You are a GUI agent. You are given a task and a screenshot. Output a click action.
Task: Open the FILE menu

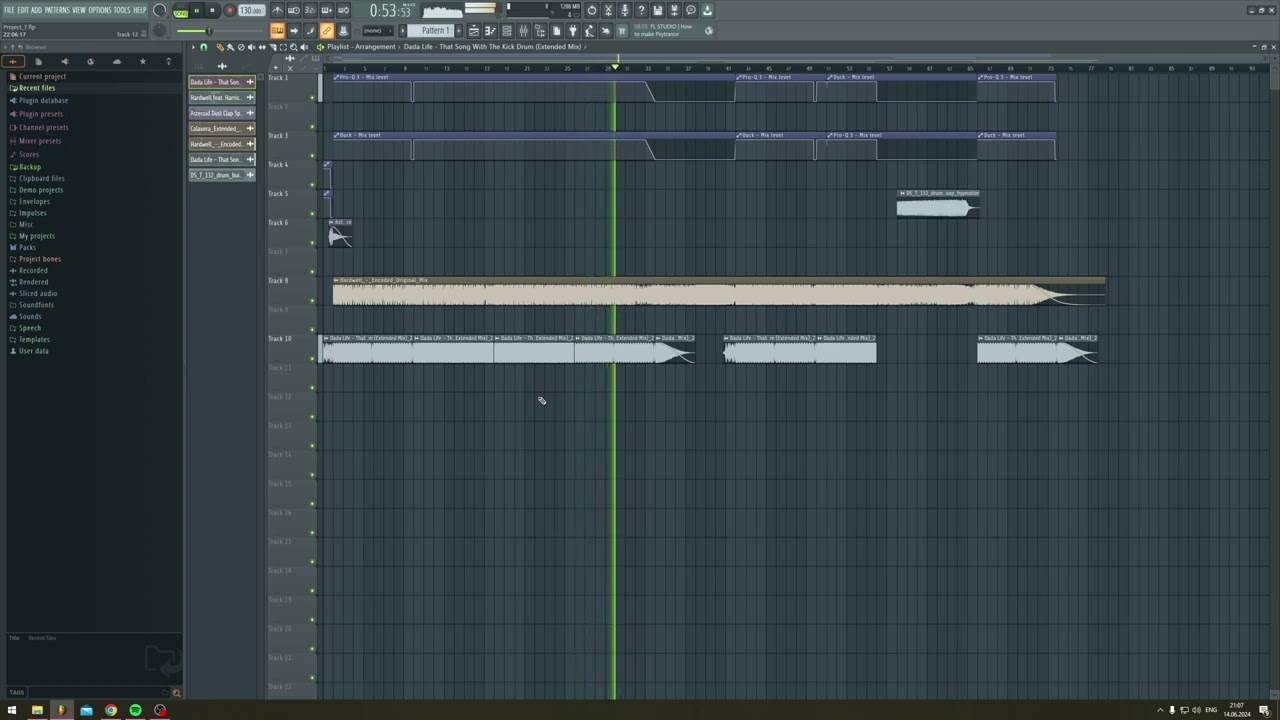[9, 10]
